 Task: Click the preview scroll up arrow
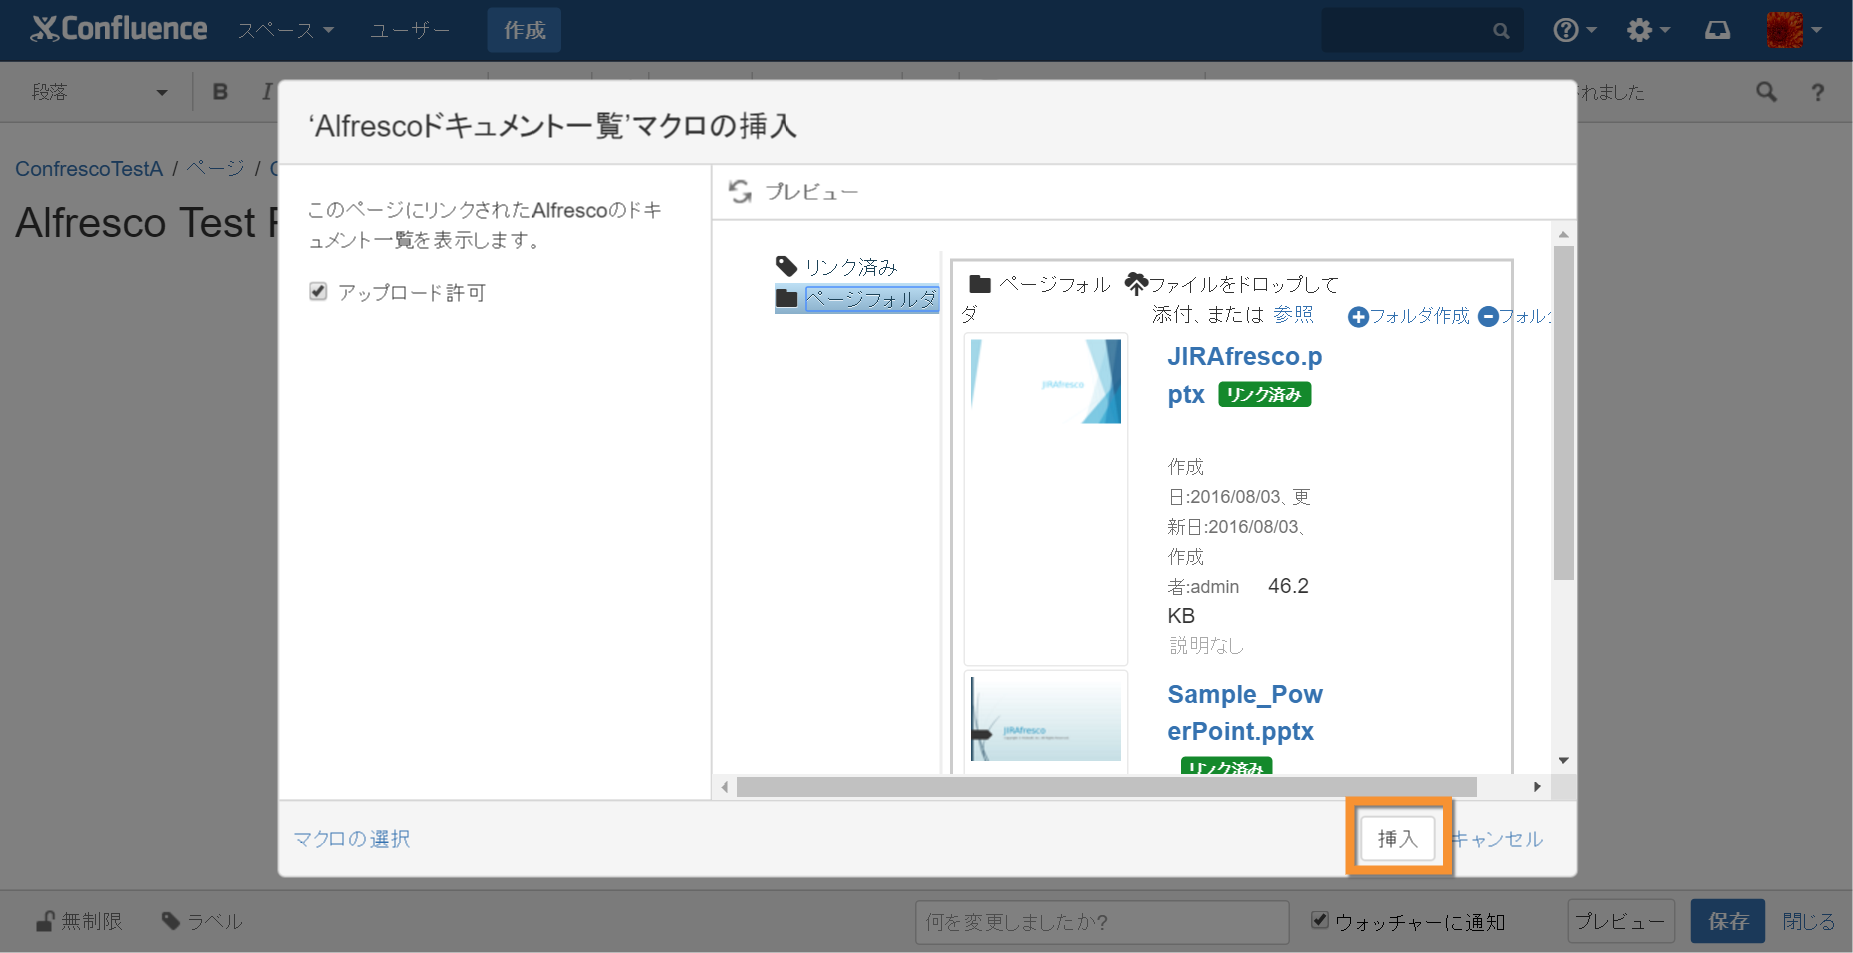coord(1564,234)
